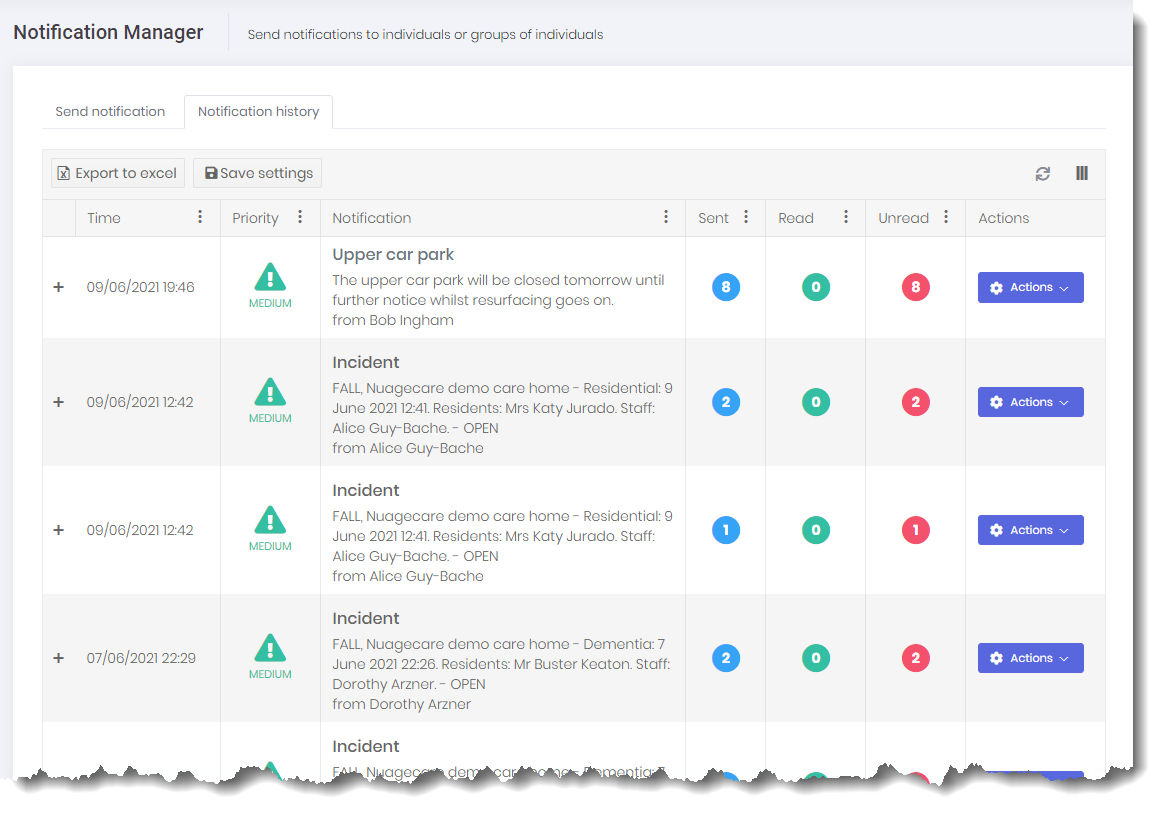
Task: Click the Save settings button
Action: coord(258,173)
